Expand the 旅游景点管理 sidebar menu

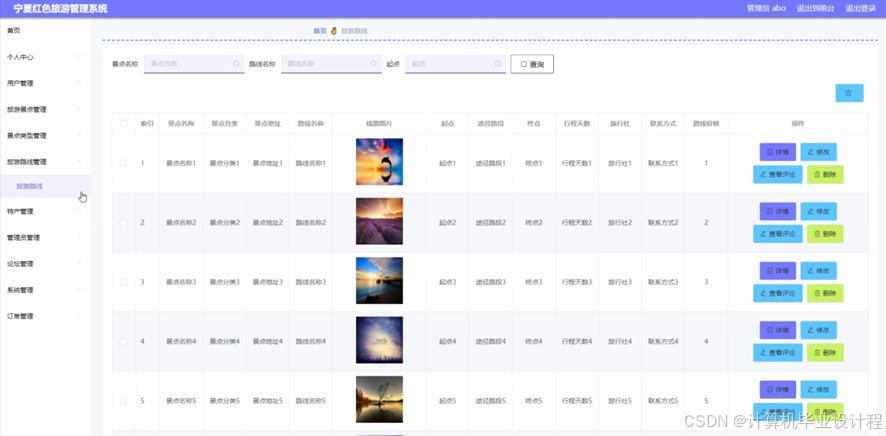point(45,110)
